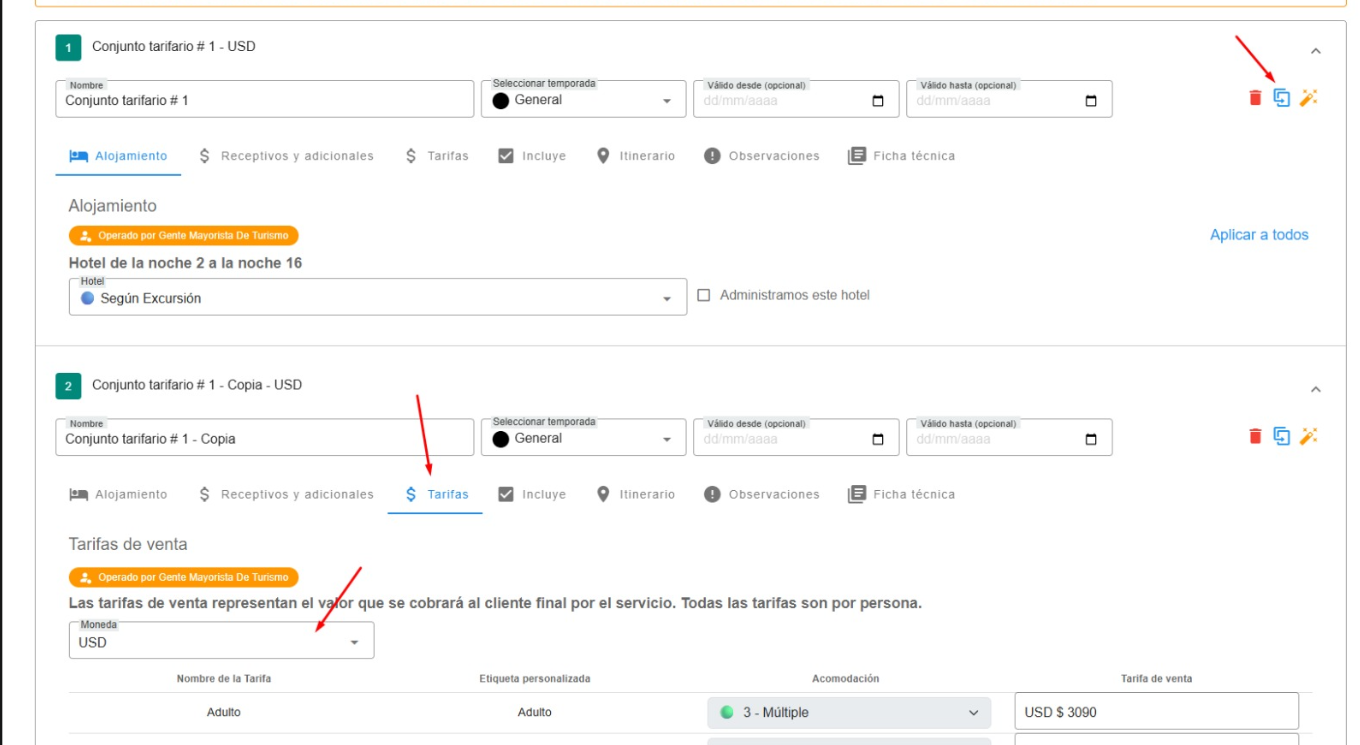Open Seleccionar temporada dropdown in set 1
The width and height of the screenshot is (1360, 745).
point(583,100)
